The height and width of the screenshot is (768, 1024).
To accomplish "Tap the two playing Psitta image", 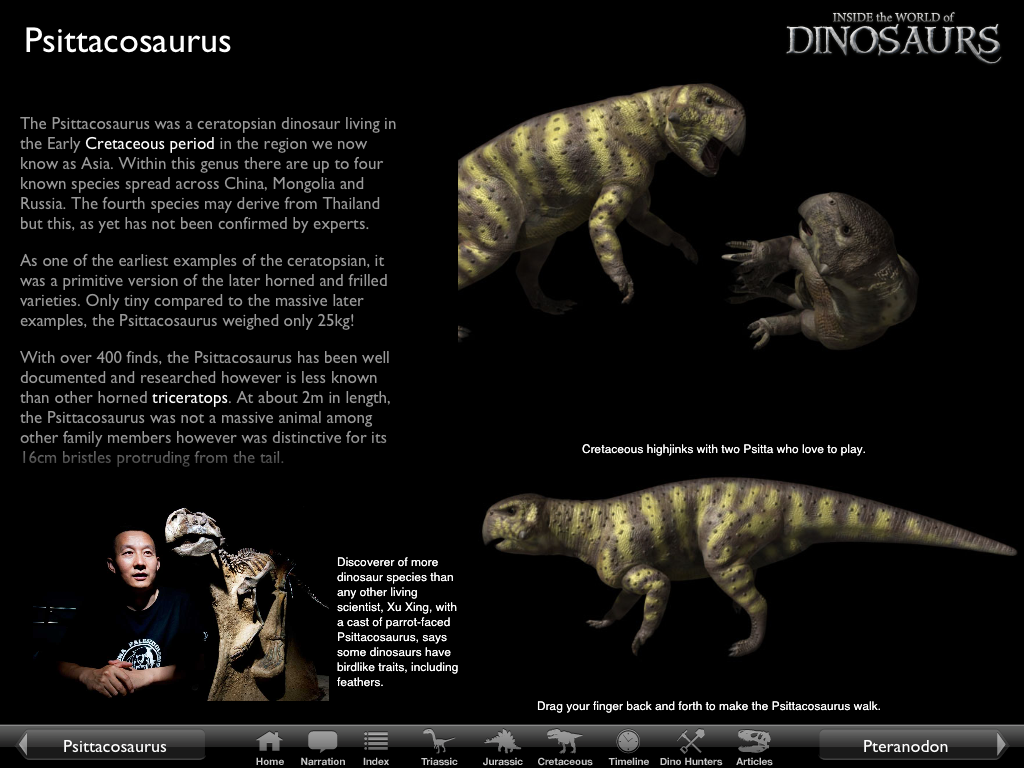I will [689, 216].
